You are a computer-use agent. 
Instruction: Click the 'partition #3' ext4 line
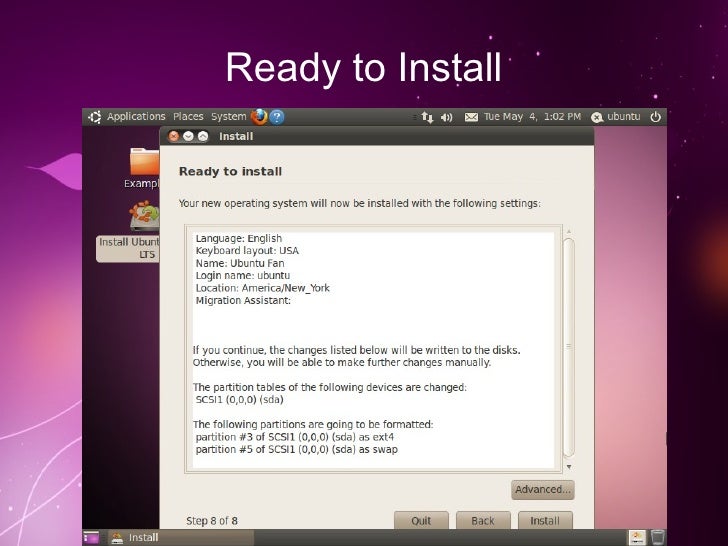pos(294,437)
